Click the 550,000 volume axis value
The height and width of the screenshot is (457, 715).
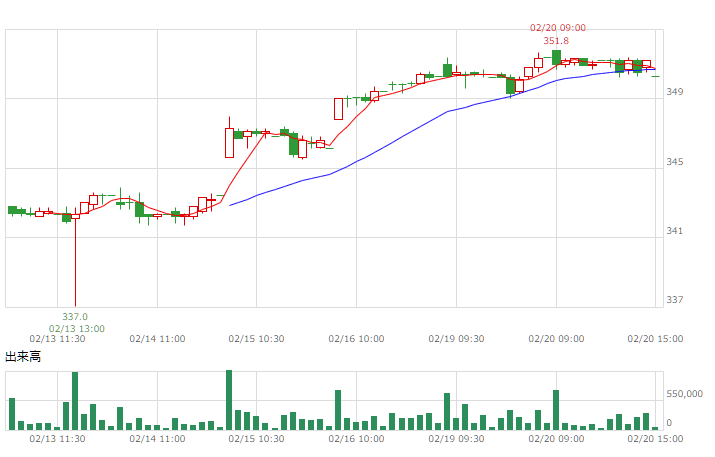684,394
